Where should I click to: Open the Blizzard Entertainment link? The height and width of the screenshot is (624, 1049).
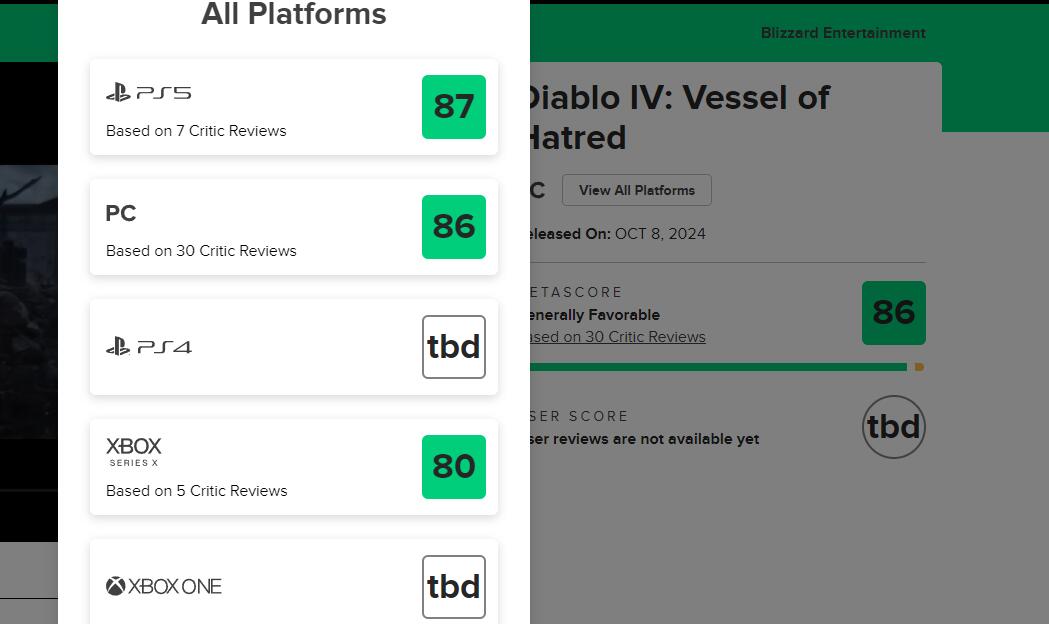pos(843,33)
